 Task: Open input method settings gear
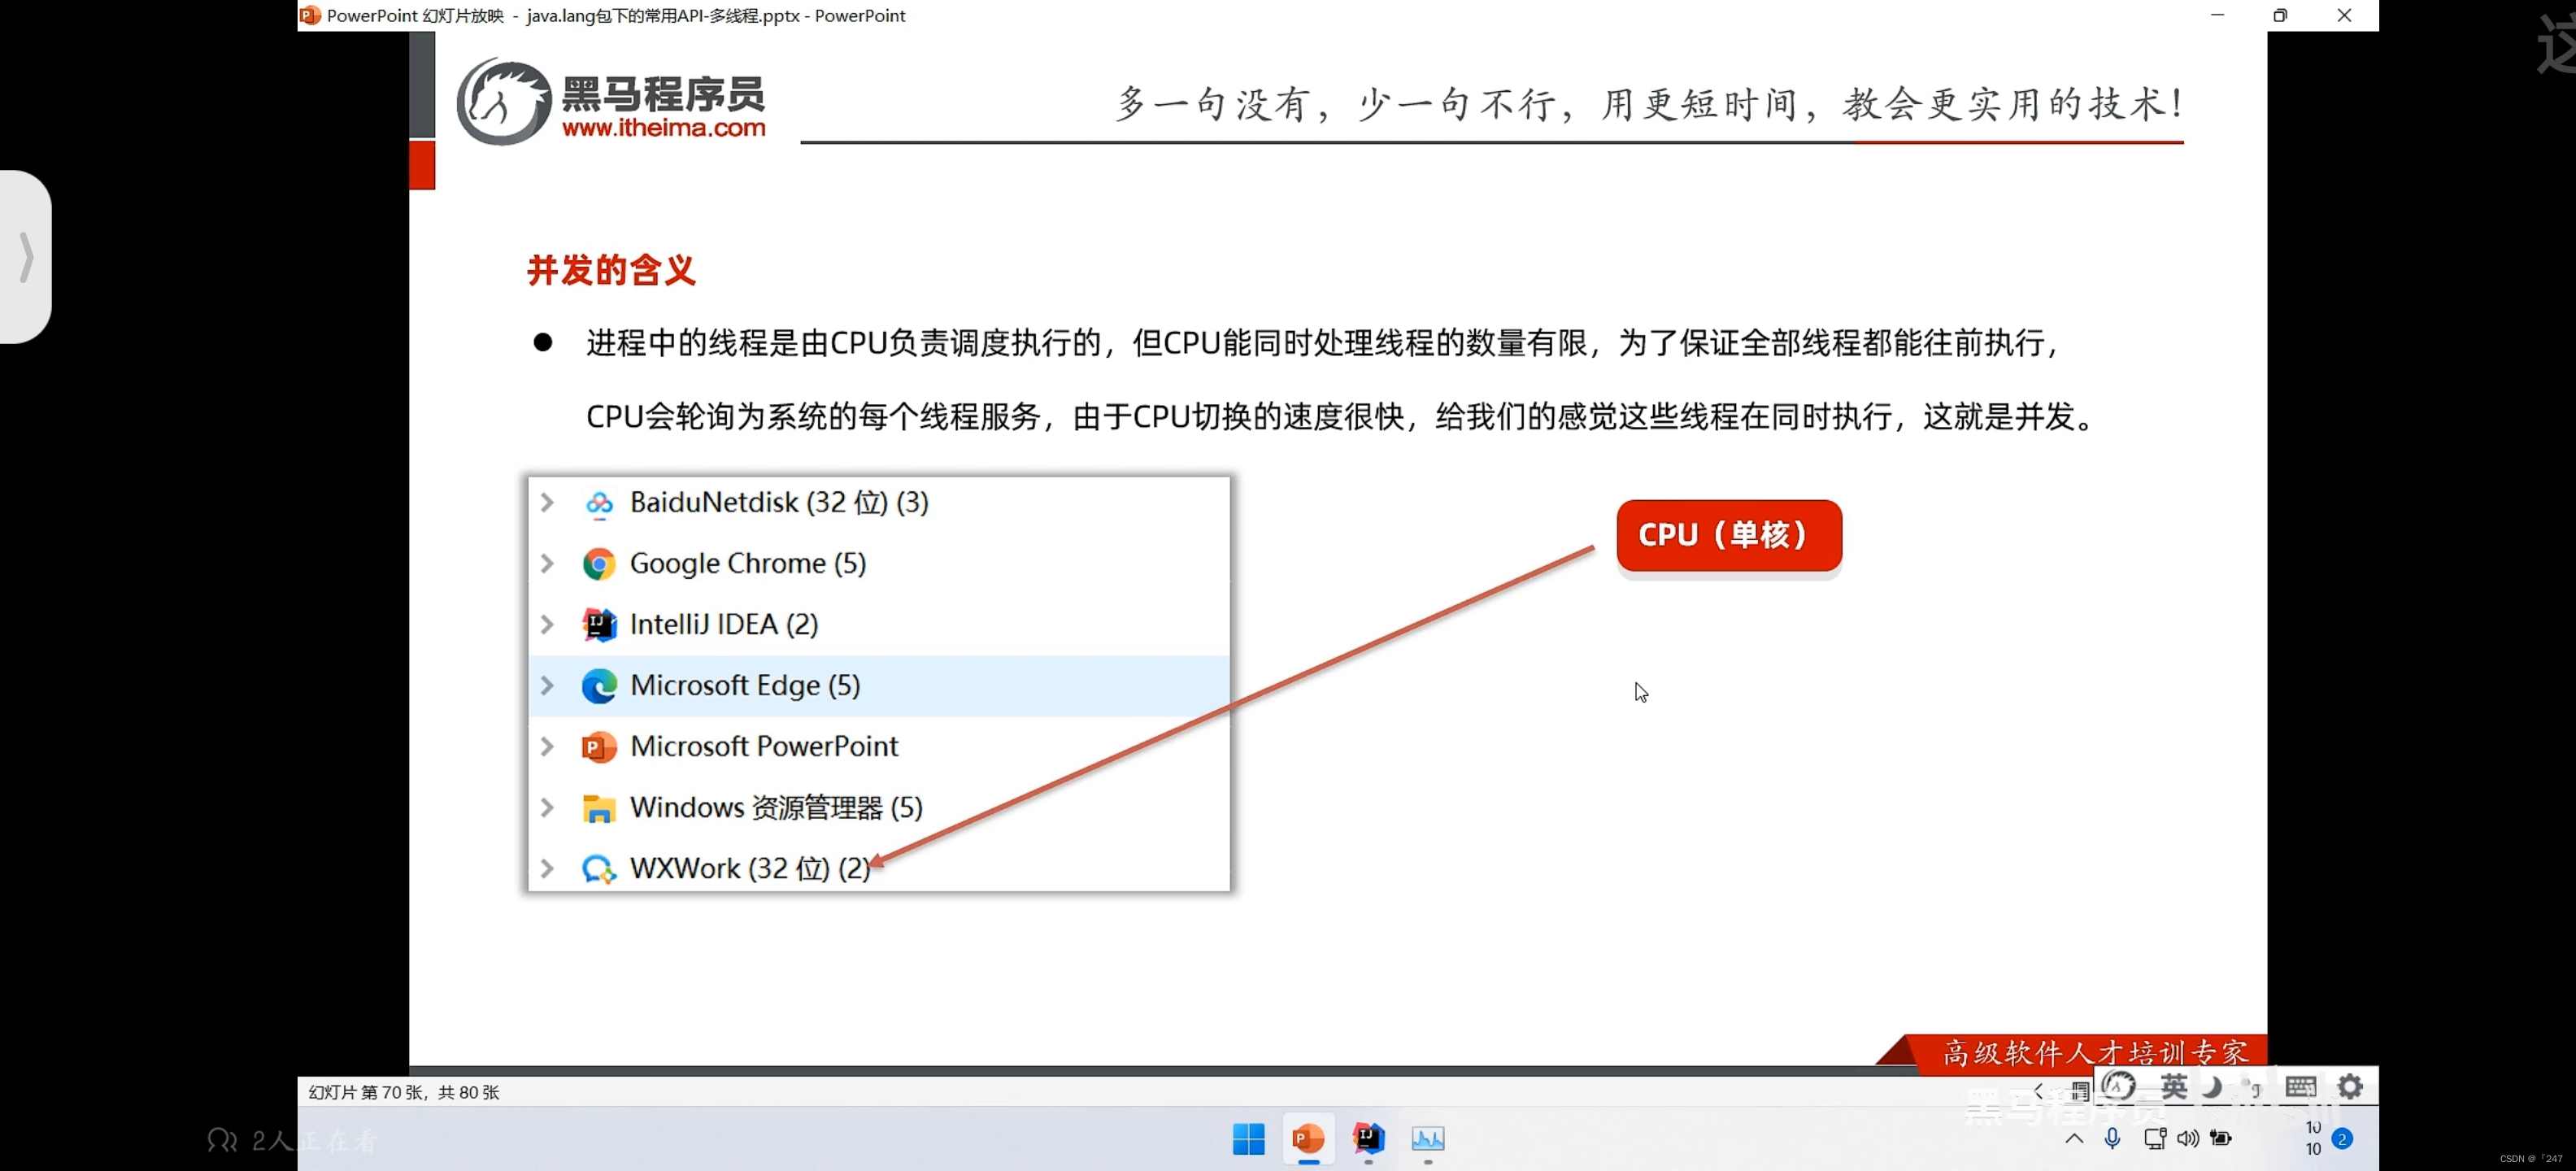2350,1086
